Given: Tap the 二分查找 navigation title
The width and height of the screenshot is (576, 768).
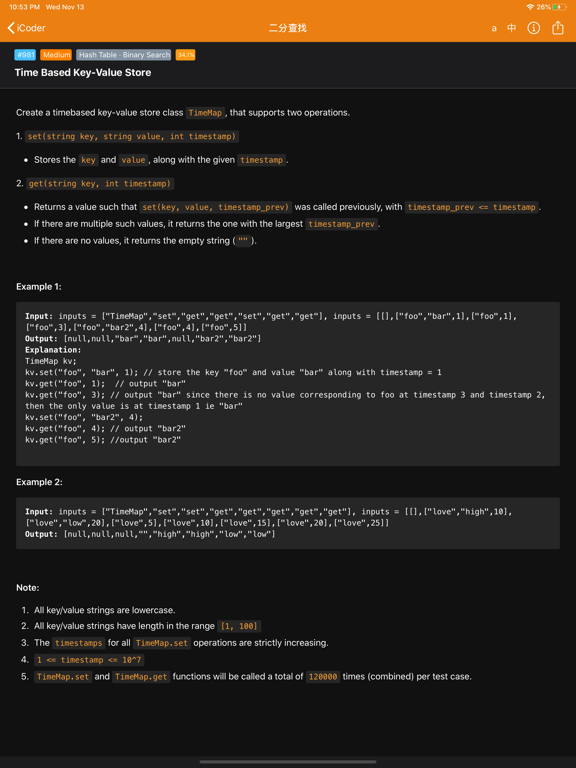Looking at the screenshot, I should [288, 28].
